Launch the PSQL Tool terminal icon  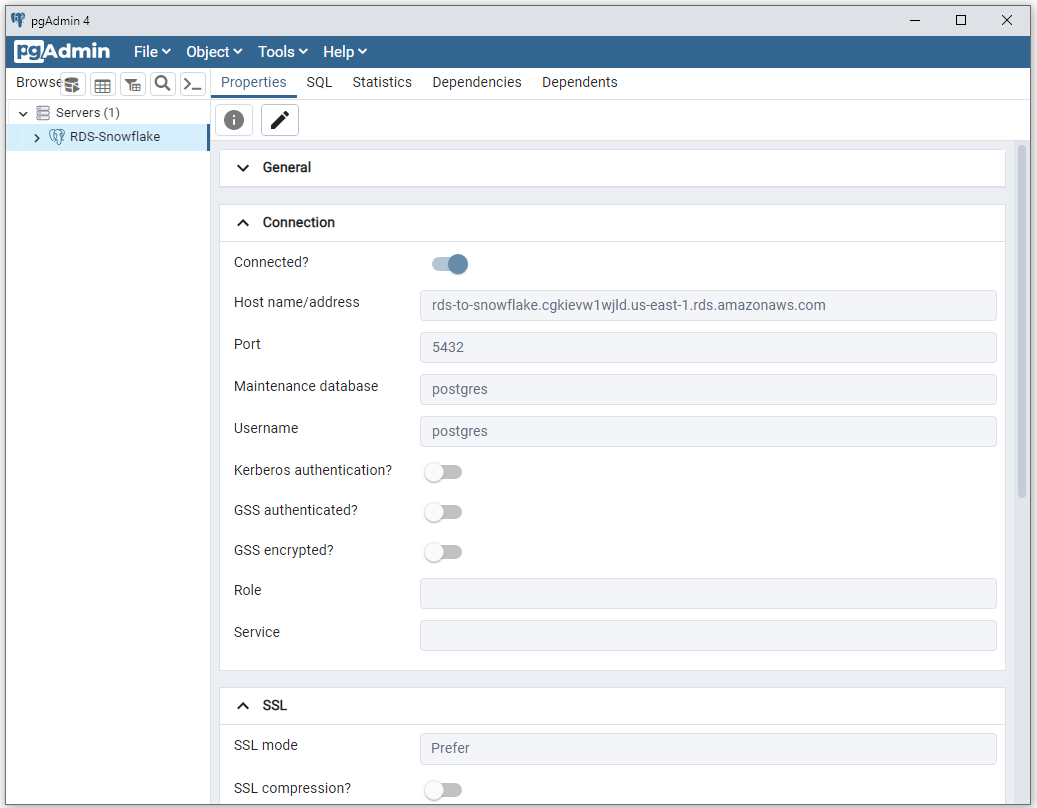tap(193, 84)
